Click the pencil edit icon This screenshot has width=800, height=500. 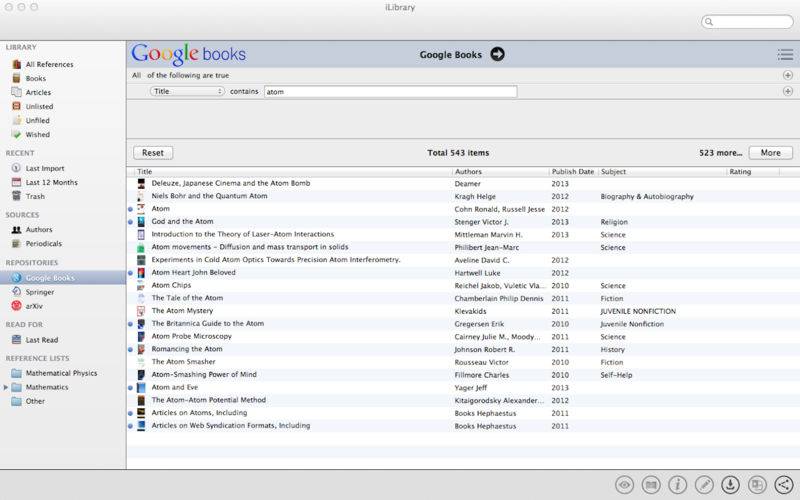click(x=704, y=485)
